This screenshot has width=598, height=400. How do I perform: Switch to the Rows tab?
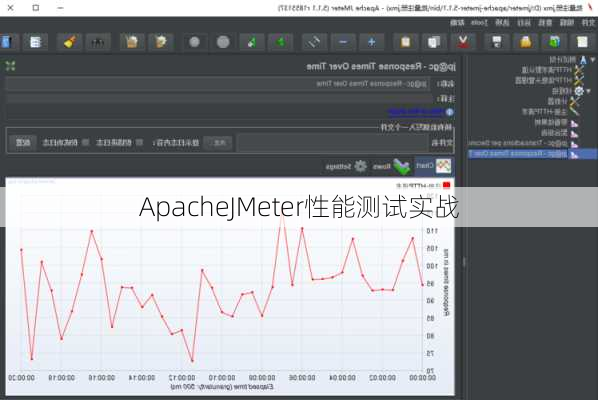[x=392, y=166]
